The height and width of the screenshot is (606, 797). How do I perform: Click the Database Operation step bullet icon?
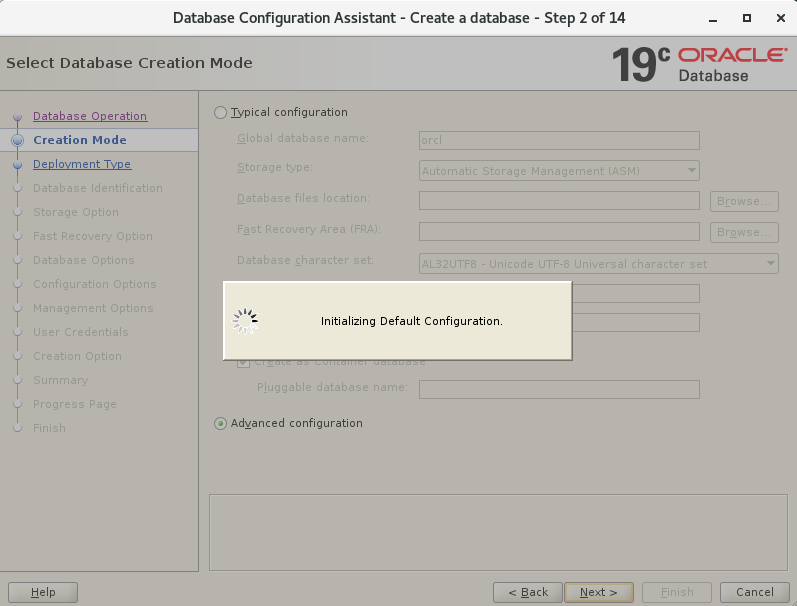coord(18,117)
